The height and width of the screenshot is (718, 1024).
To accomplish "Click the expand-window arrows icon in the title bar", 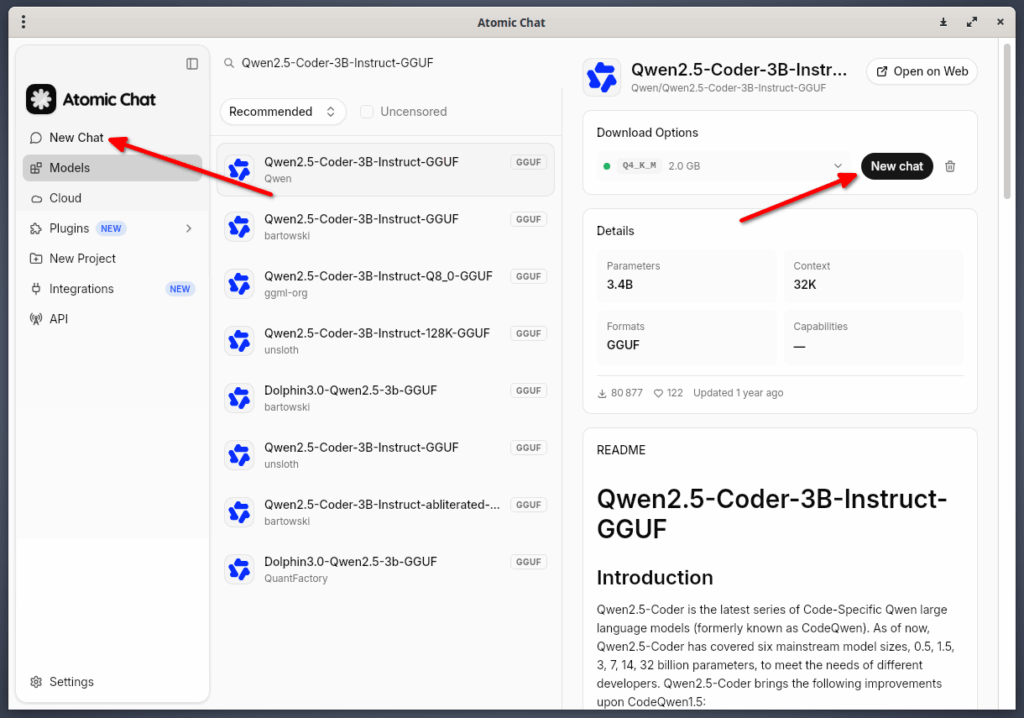I will point(972,22).
